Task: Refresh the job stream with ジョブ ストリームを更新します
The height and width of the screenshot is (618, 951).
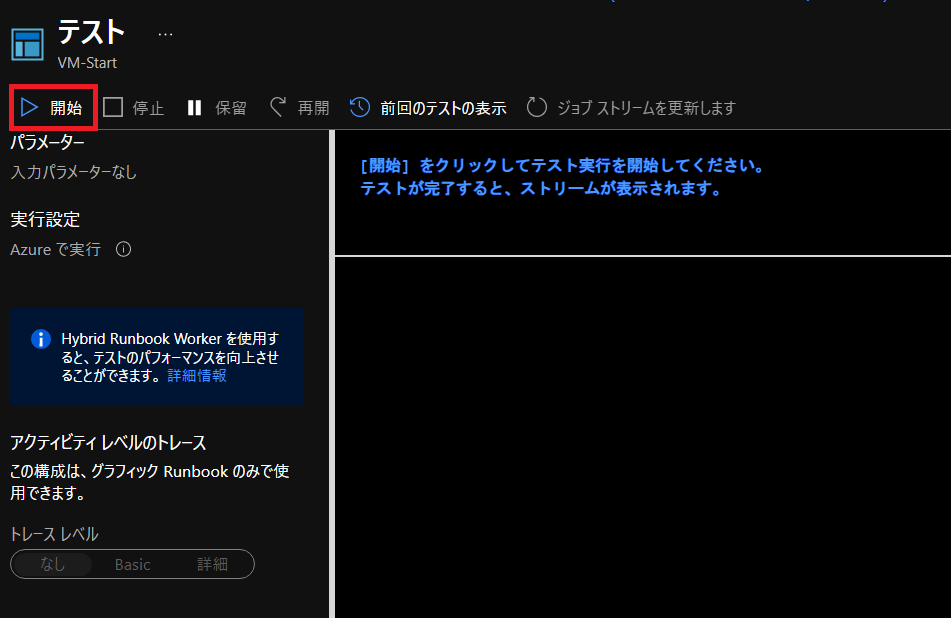Action: (631, 108)
